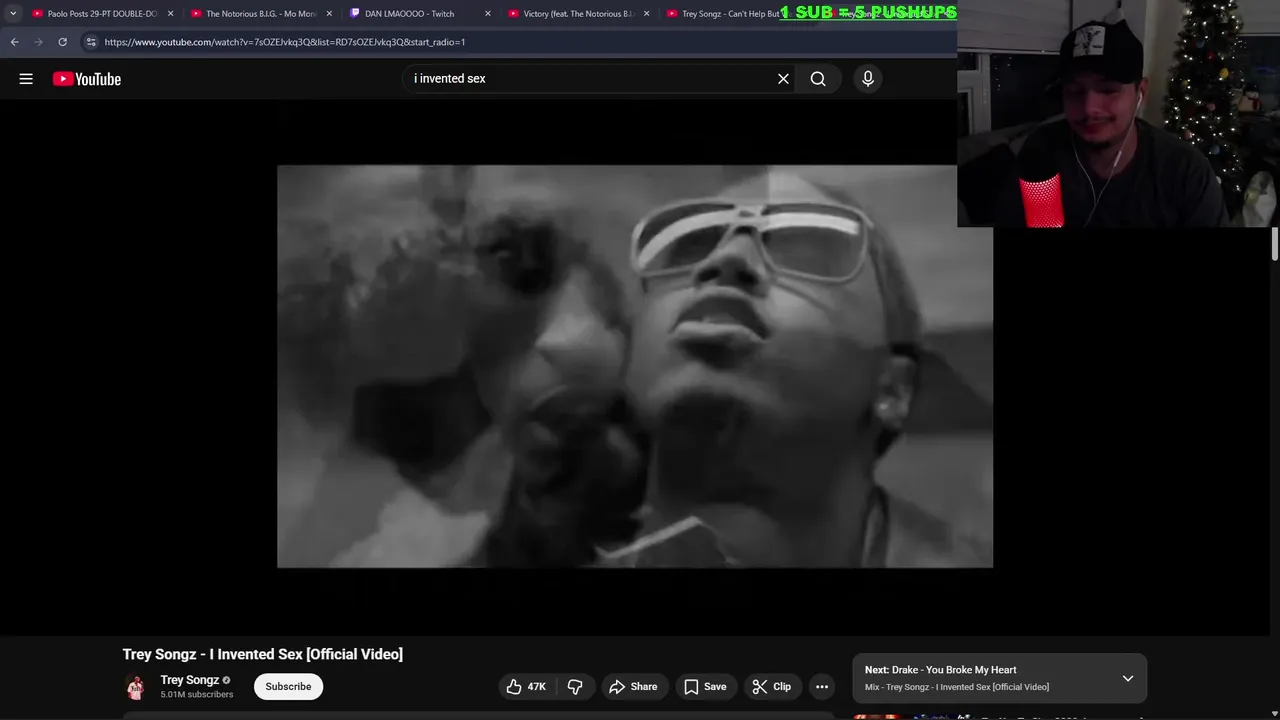Open the YouTube hamburger guide menu

click(26, 79)
